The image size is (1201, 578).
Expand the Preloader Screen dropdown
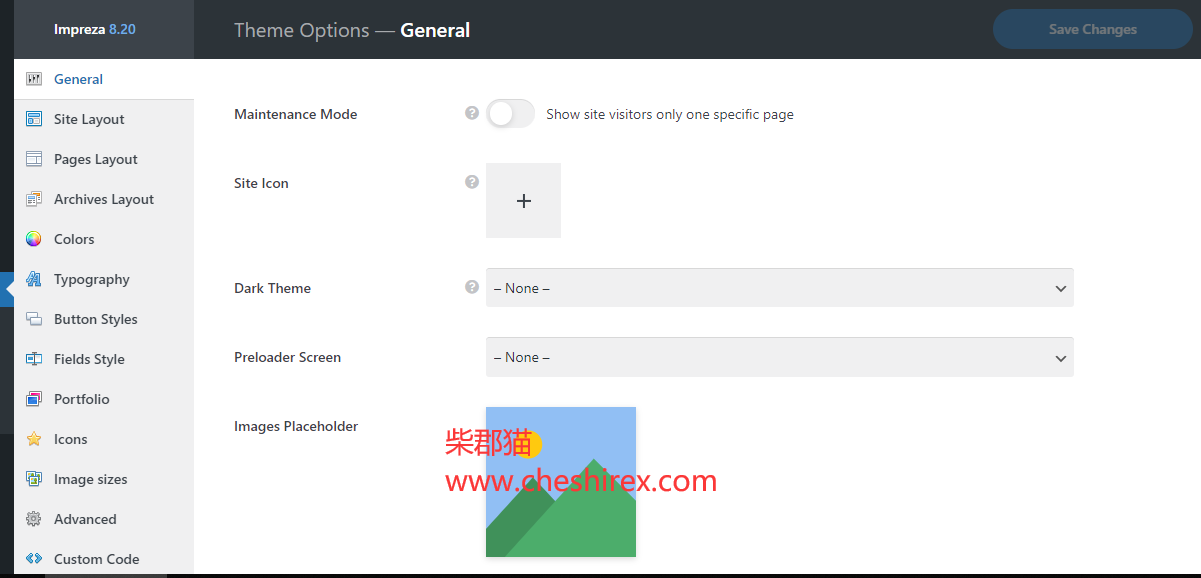(x=779, y=357)
